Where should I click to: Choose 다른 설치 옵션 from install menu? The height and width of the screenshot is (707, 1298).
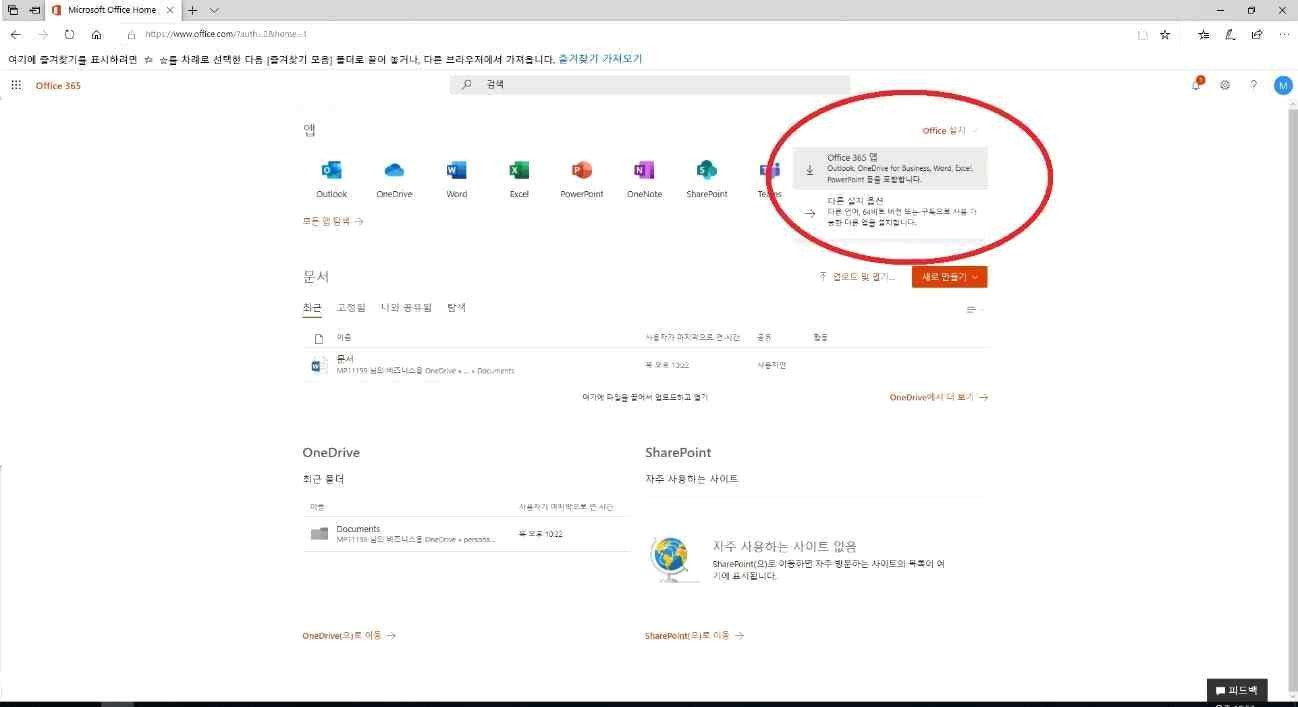[x=890, y=212]
